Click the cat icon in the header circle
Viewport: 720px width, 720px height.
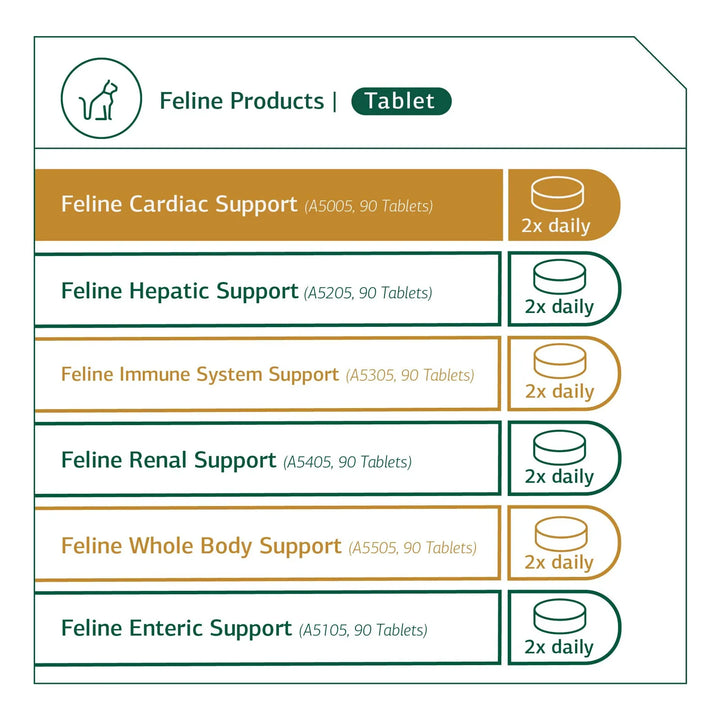tap(98, 100)
